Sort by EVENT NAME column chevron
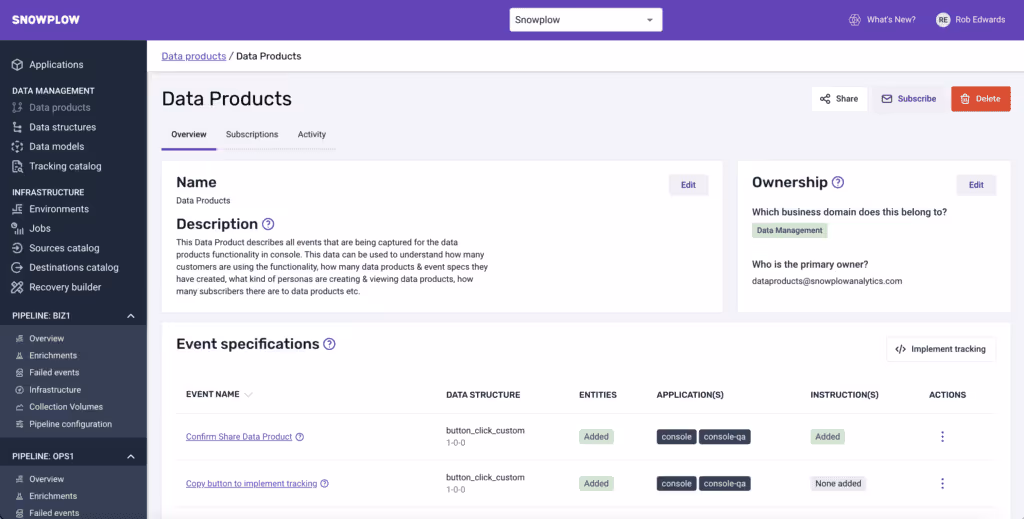Image resolution: width=1024 pixels, height=519 pixels. point(248,395)
